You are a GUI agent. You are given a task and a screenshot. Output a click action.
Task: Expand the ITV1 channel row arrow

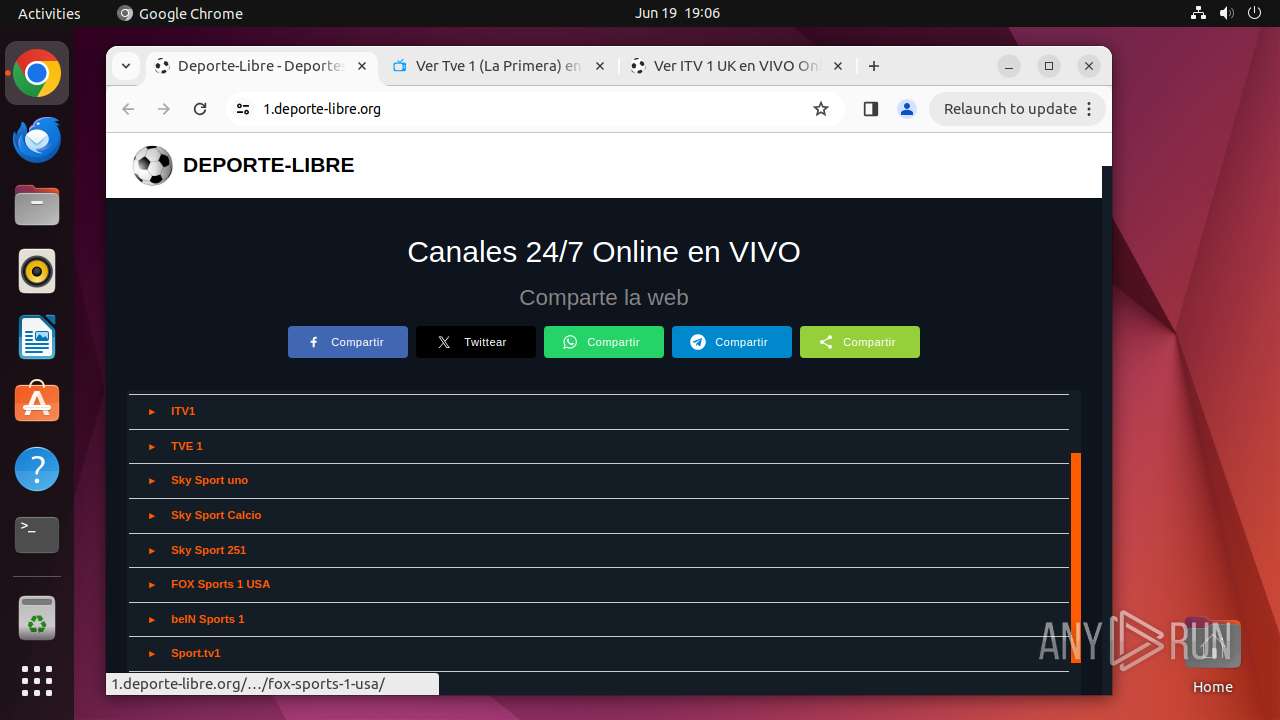pyautogui.click(x=152, y=412)
